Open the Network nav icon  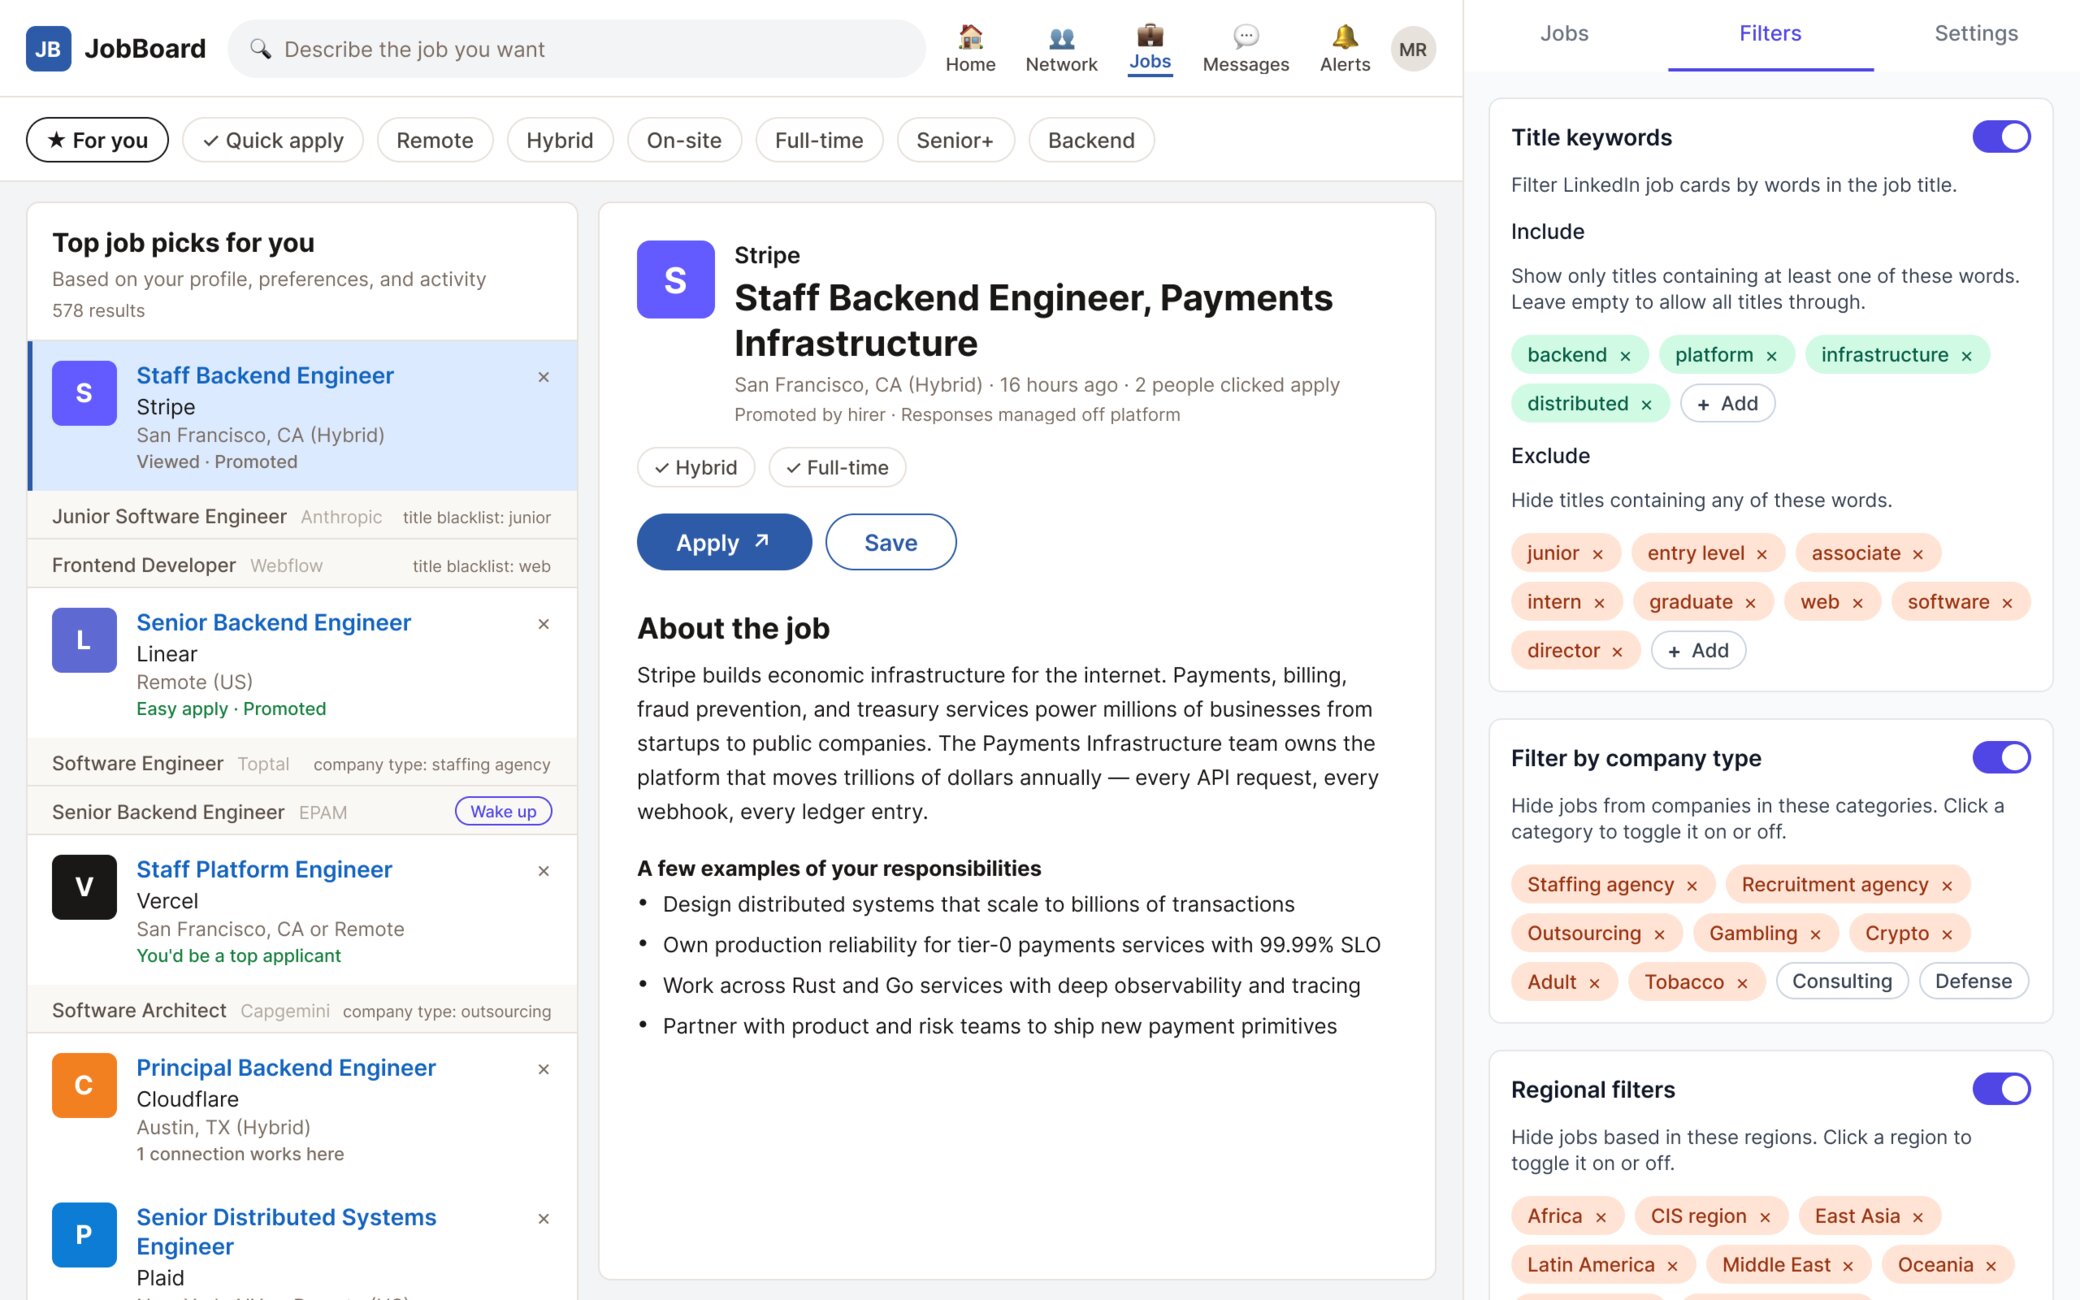tap(1061, 48)
